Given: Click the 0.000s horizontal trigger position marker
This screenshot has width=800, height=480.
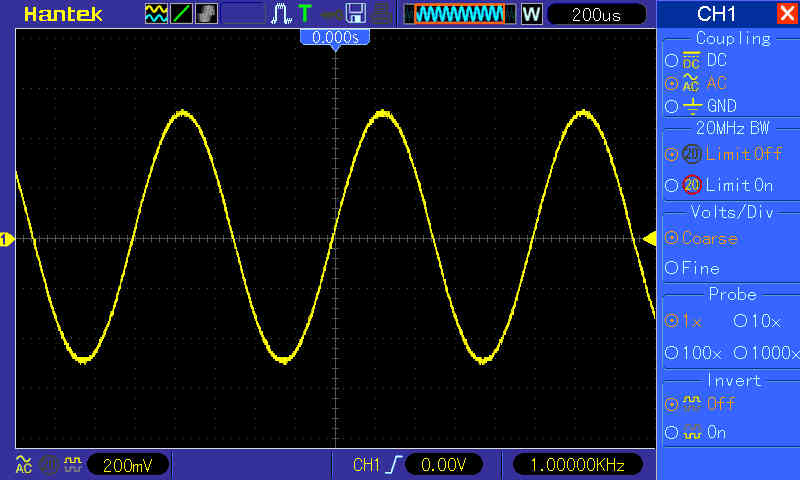Looking at the screenshot, I should pyautogui.click(x=336, y=37).
